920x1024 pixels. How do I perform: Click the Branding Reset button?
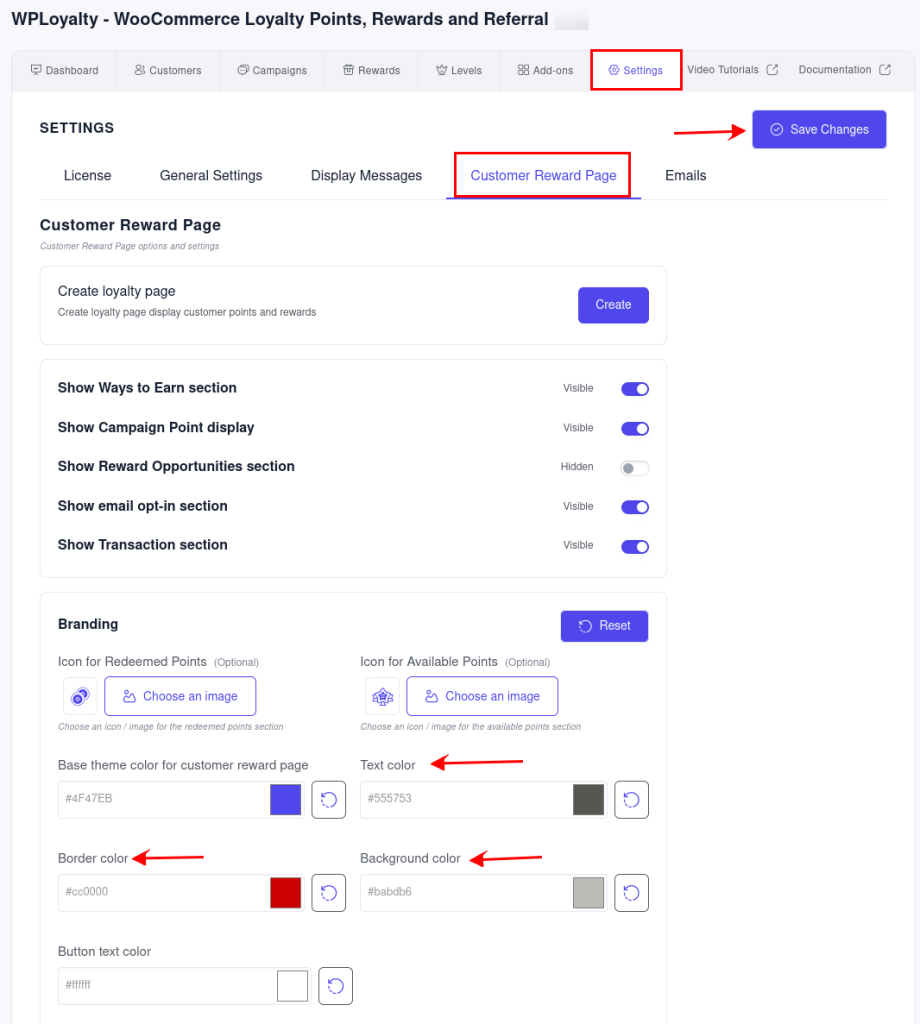605,626
